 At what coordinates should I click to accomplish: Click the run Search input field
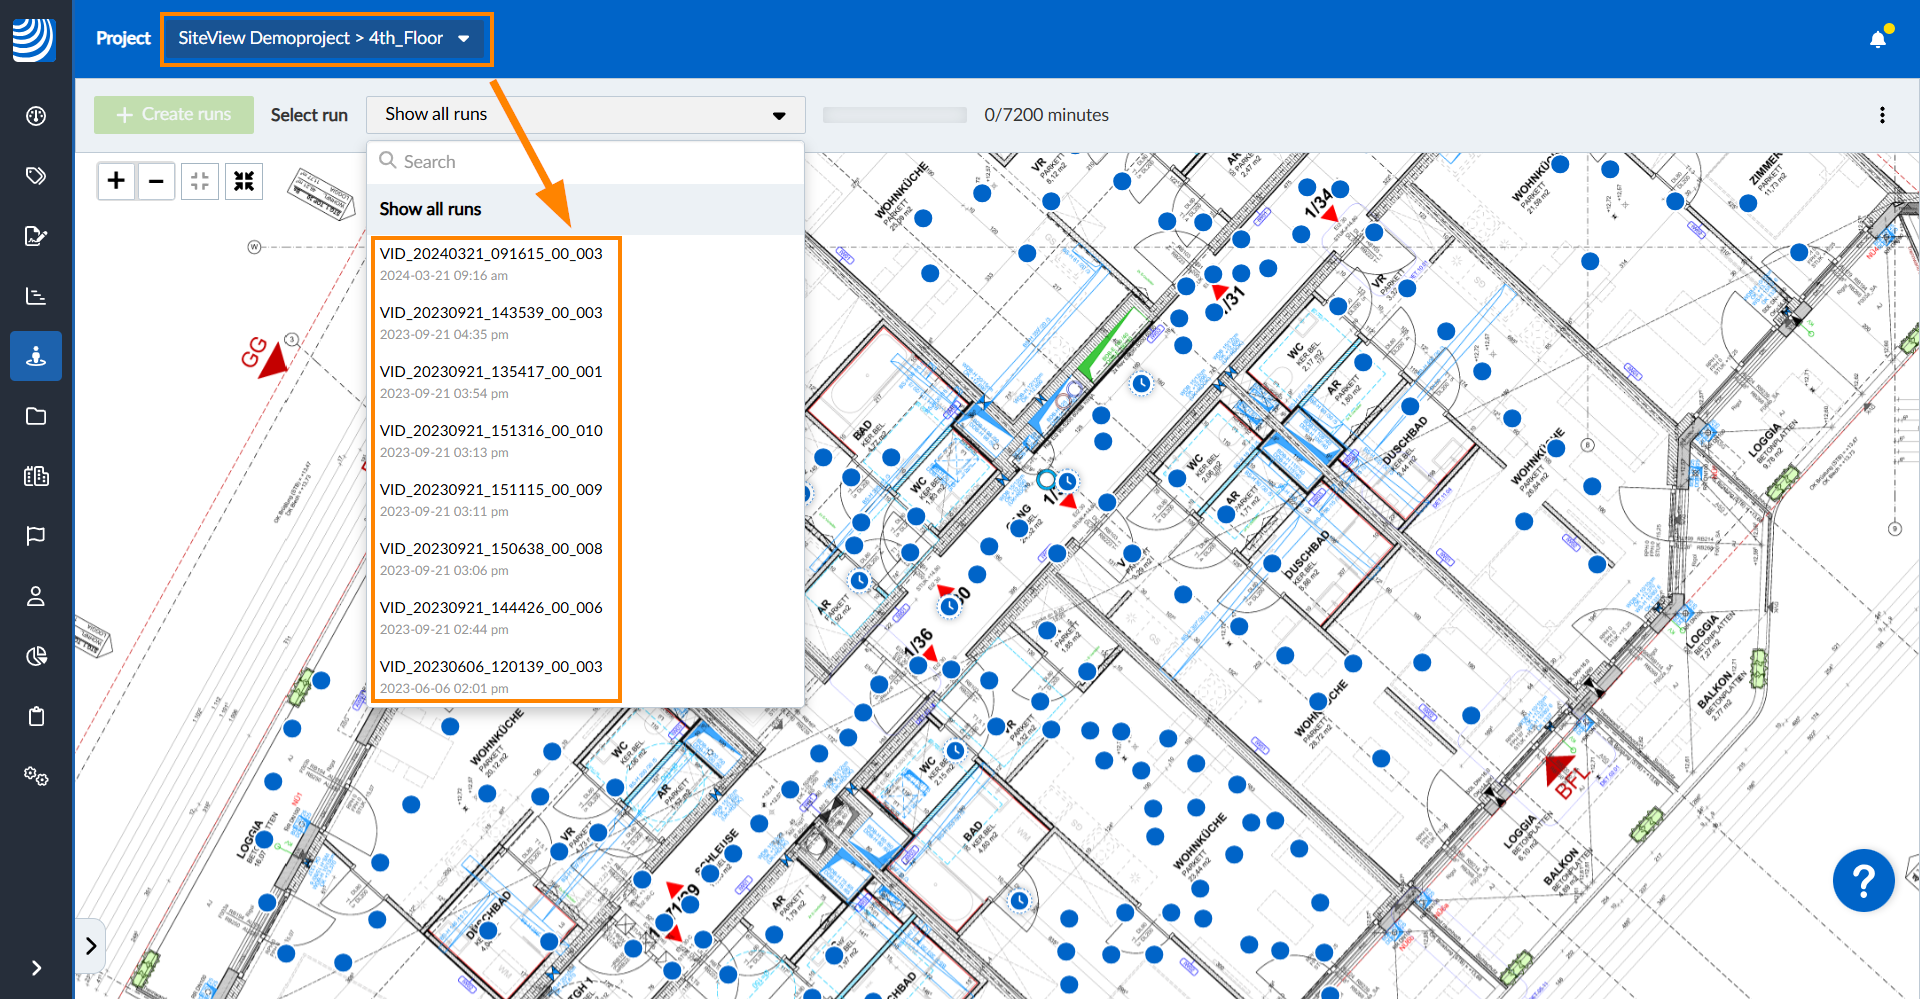pyautogui.click(x=590, y=162)
